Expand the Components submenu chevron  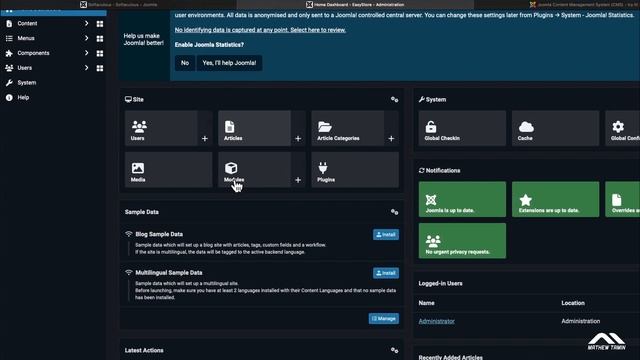87,53
